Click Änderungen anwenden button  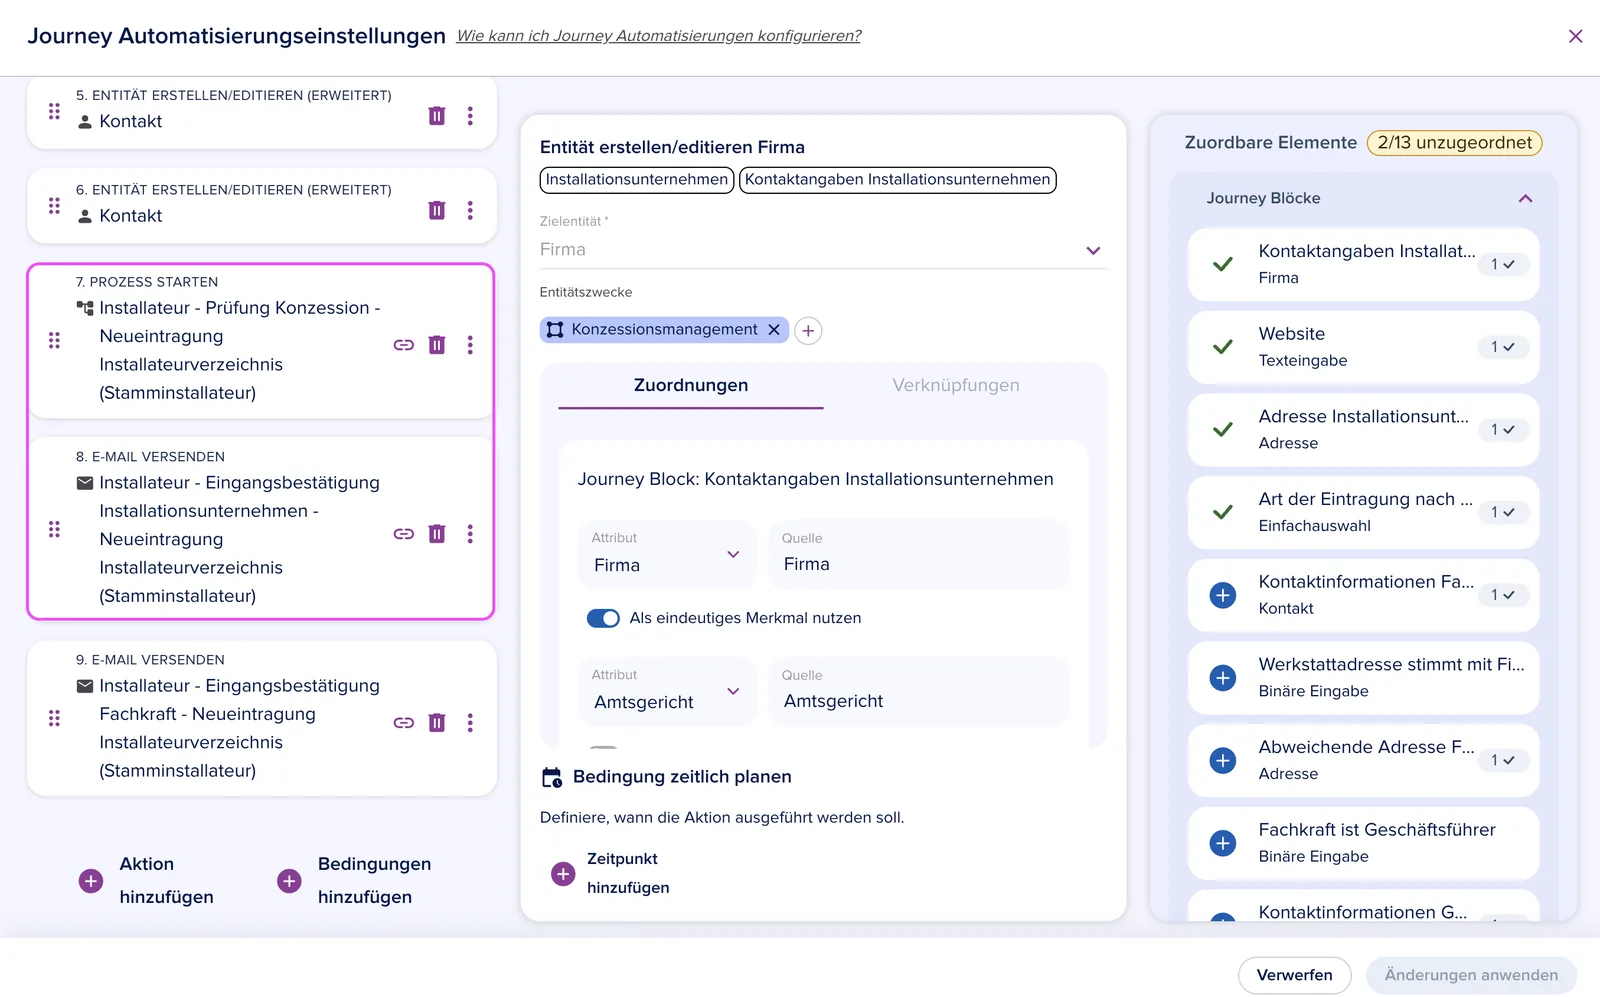coord(1471,975)
